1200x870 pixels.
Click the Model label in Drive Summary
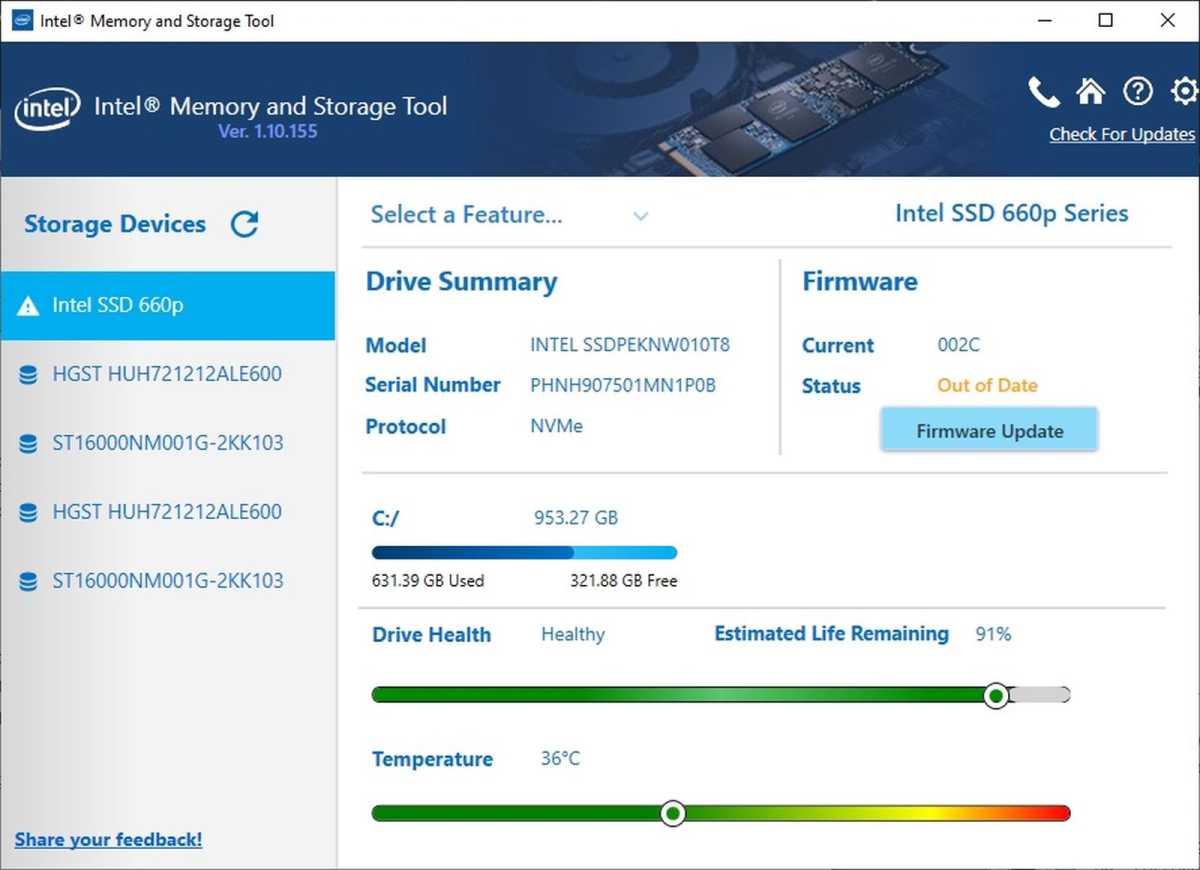(x=396, y=346)
